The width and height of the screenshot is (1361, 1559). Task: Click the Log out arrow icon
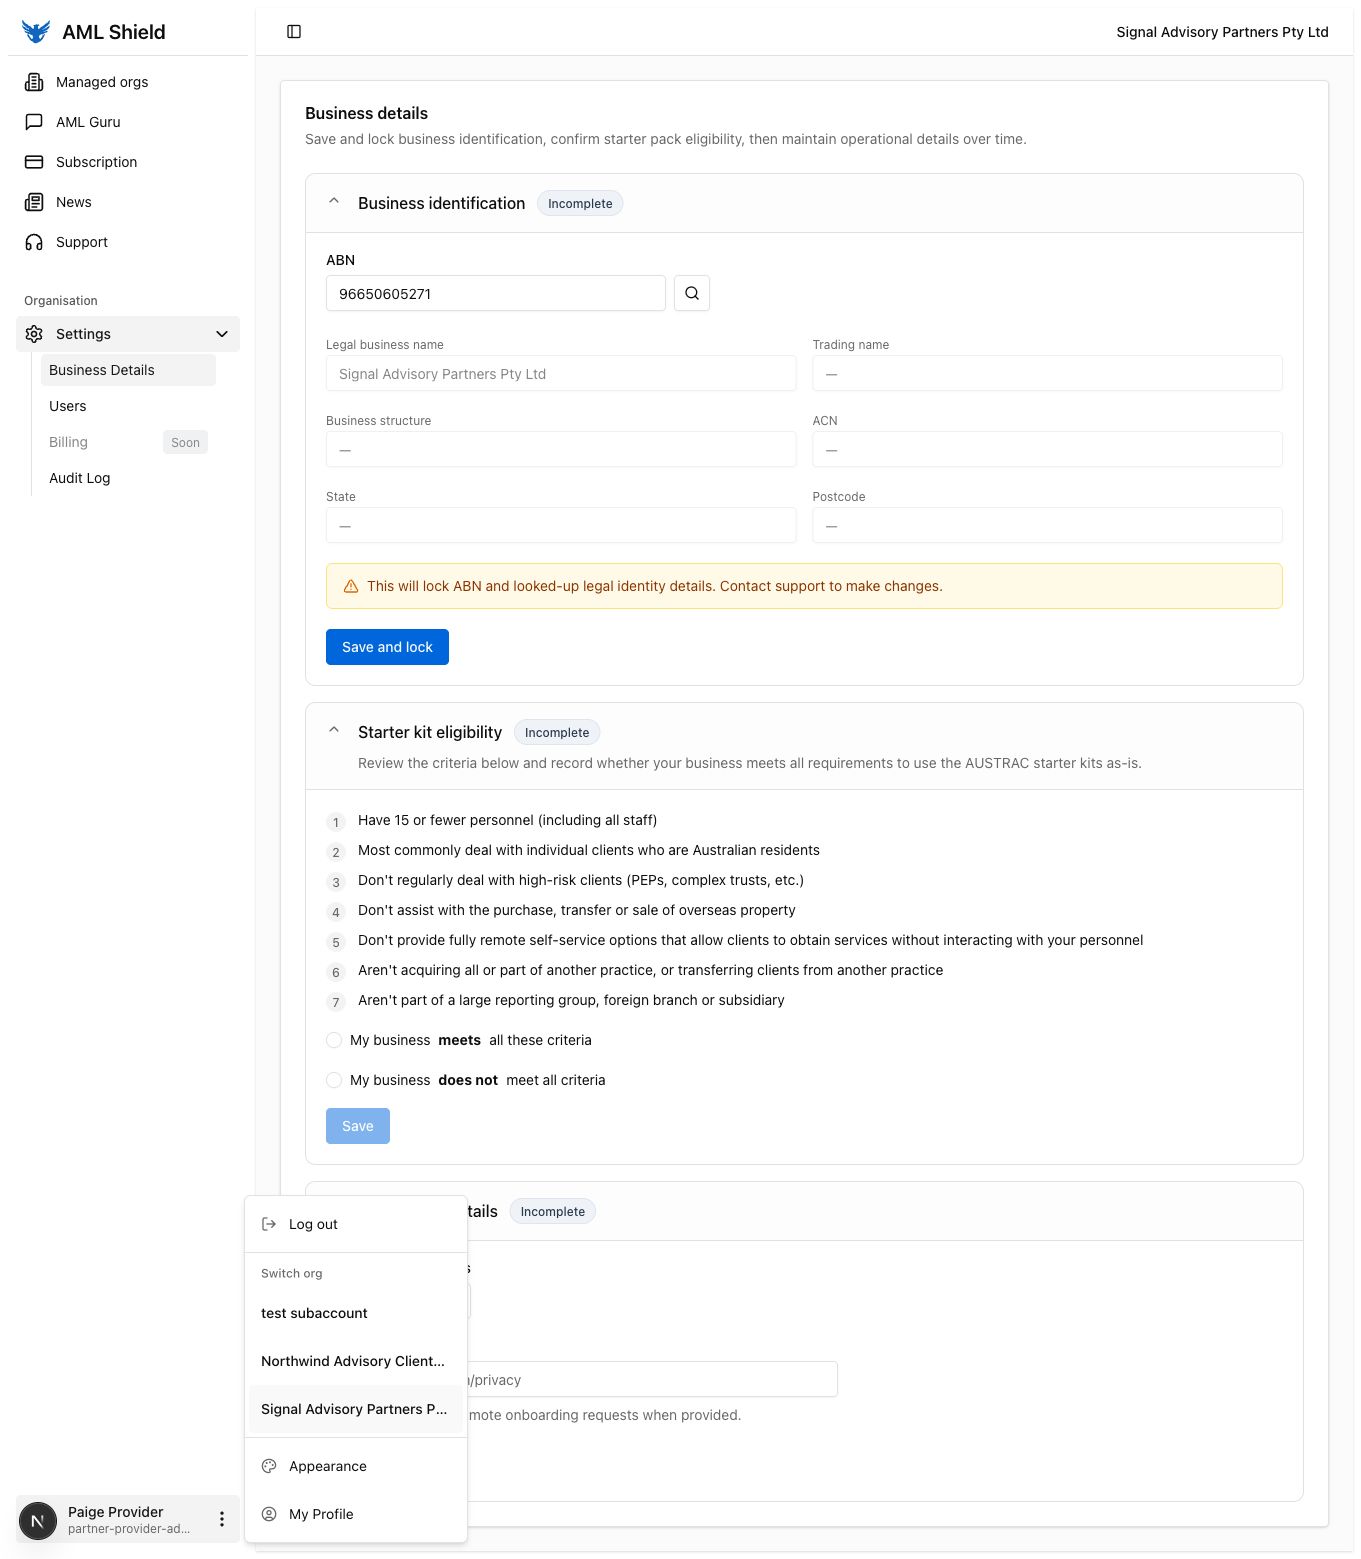click(x=269, y=1224)
